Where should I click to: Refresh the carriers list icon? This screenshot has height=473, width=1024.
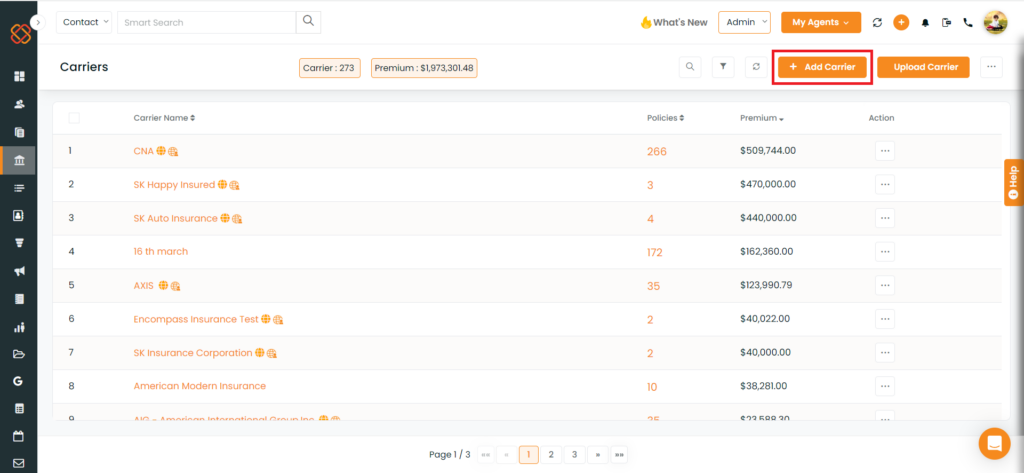[x=756, y=67]
